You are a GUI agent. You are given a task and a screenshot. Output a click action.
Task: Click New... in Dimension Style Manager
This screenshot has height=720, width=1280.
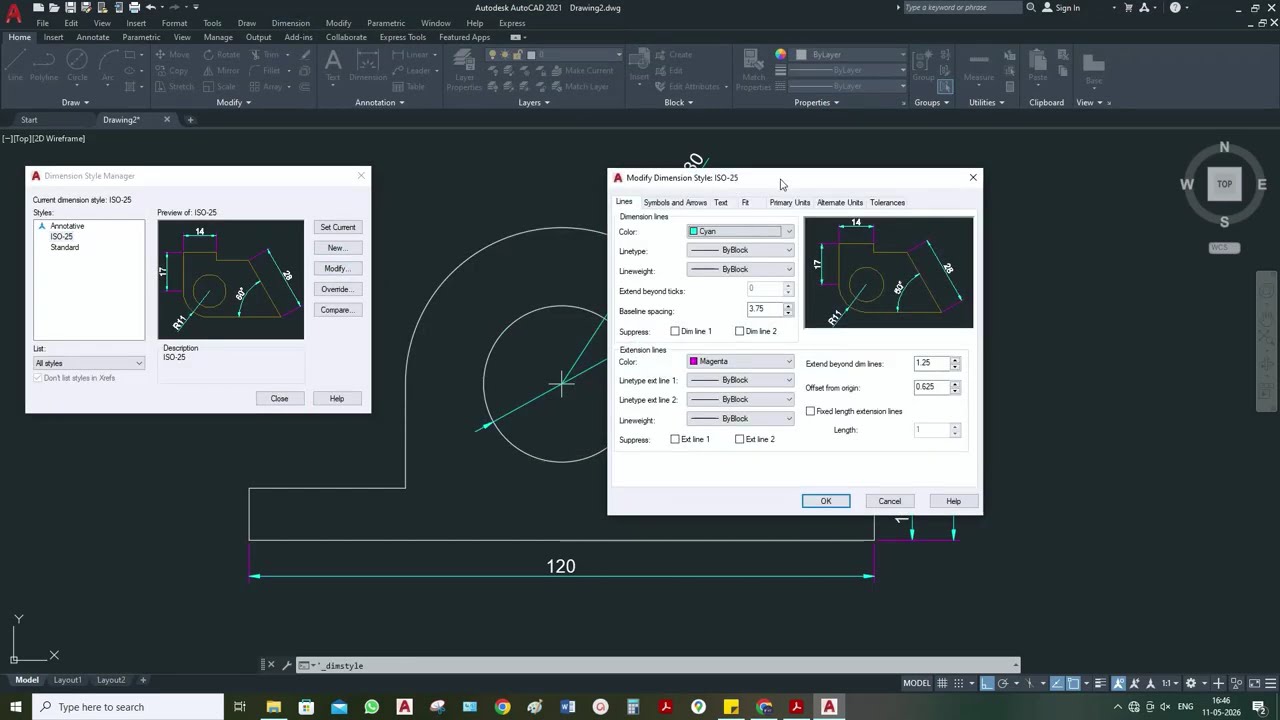coord(338,248)
